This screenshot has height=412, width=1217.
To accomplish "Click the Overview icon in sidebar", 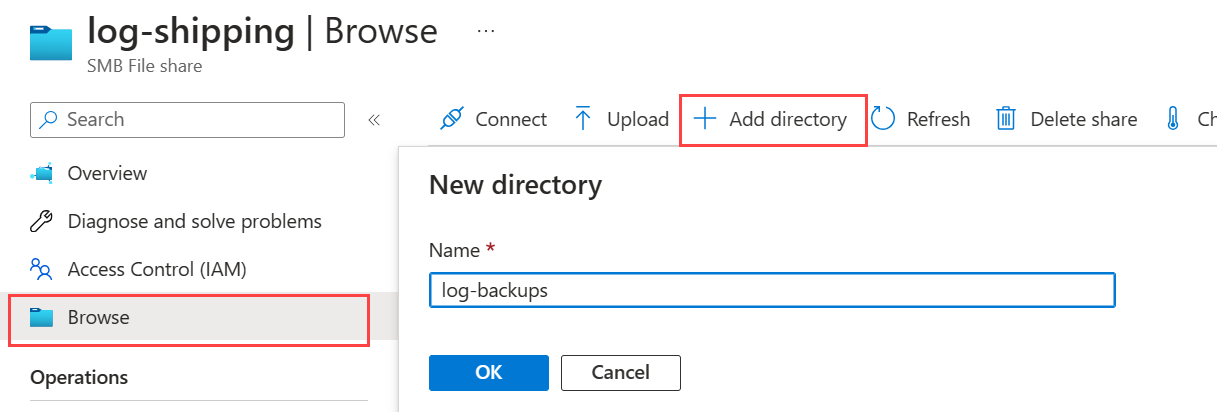I will (42, 174).
